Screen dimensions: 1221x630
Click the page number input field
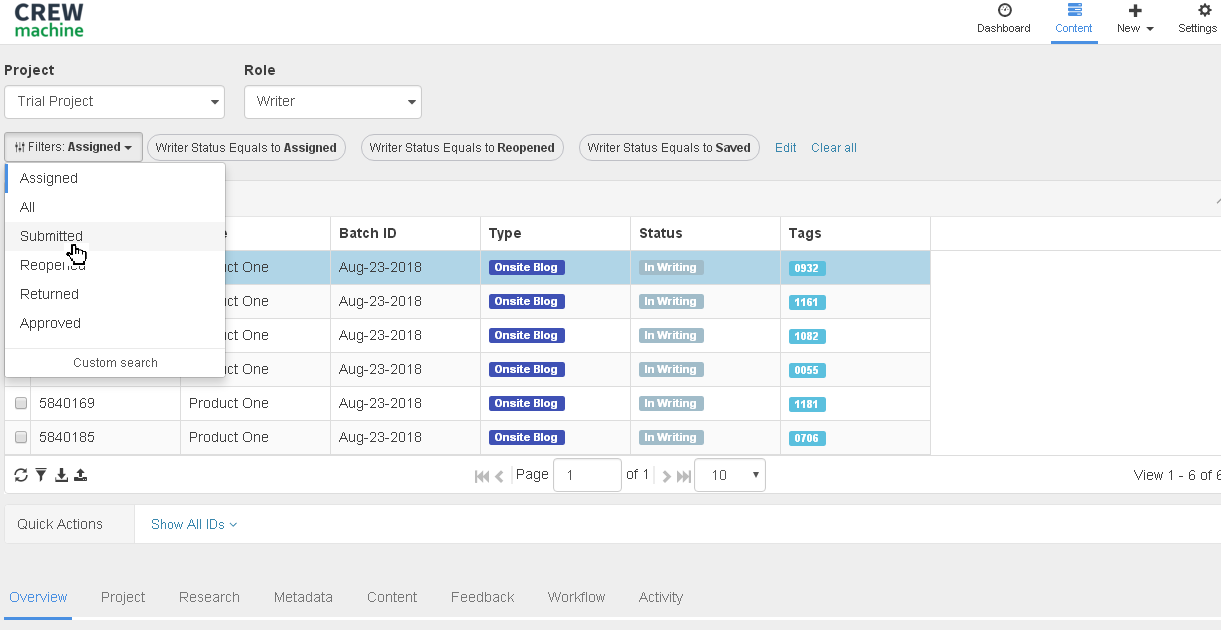pos(588,475)
